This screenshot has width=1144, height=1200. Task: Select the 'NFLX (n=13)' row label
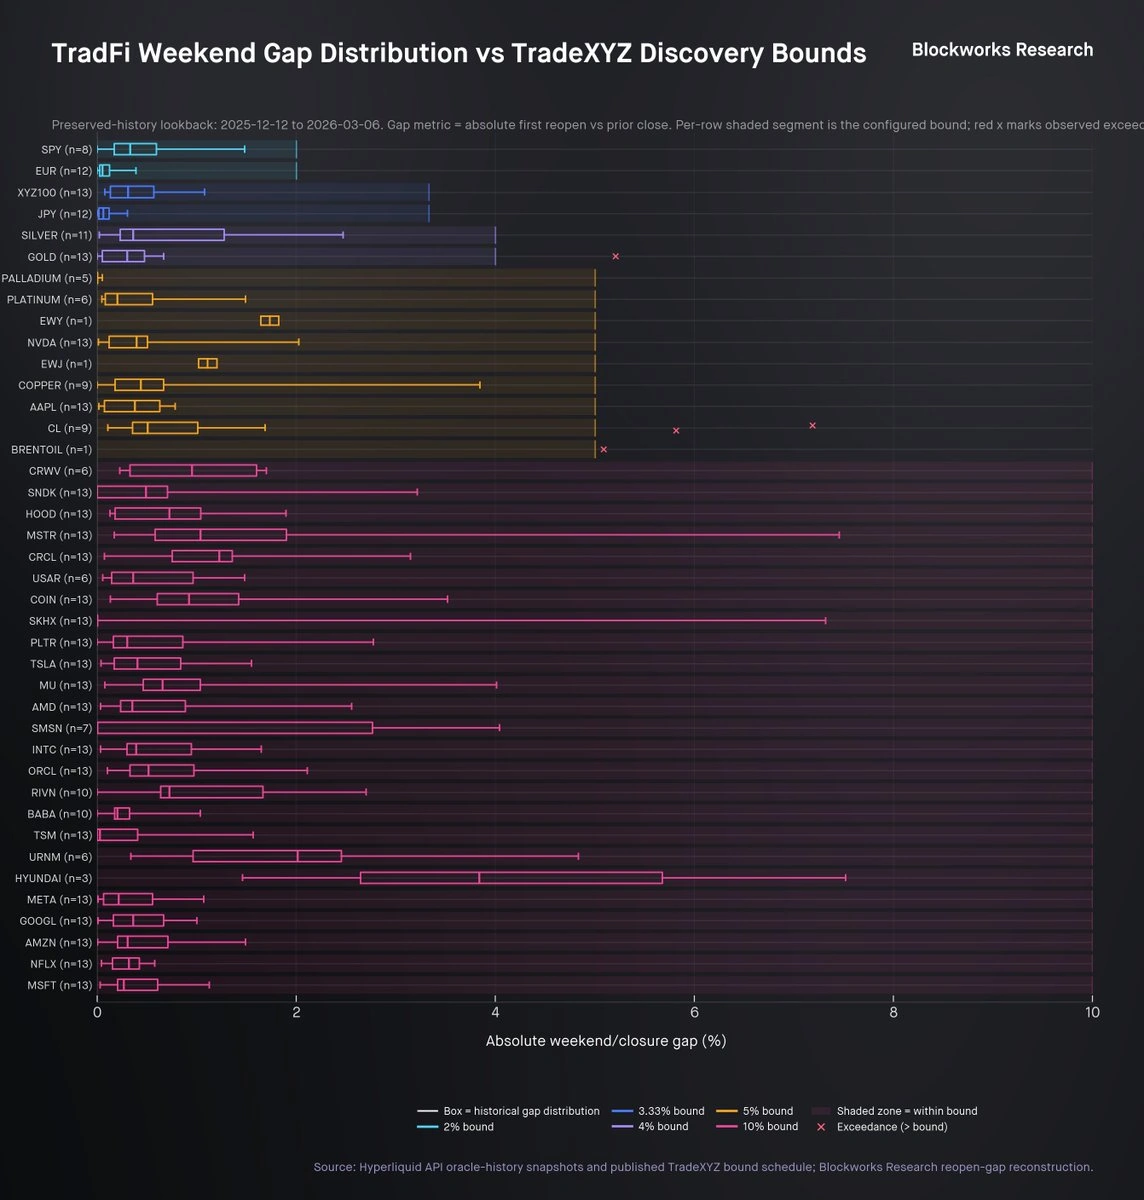pos(61,964)
